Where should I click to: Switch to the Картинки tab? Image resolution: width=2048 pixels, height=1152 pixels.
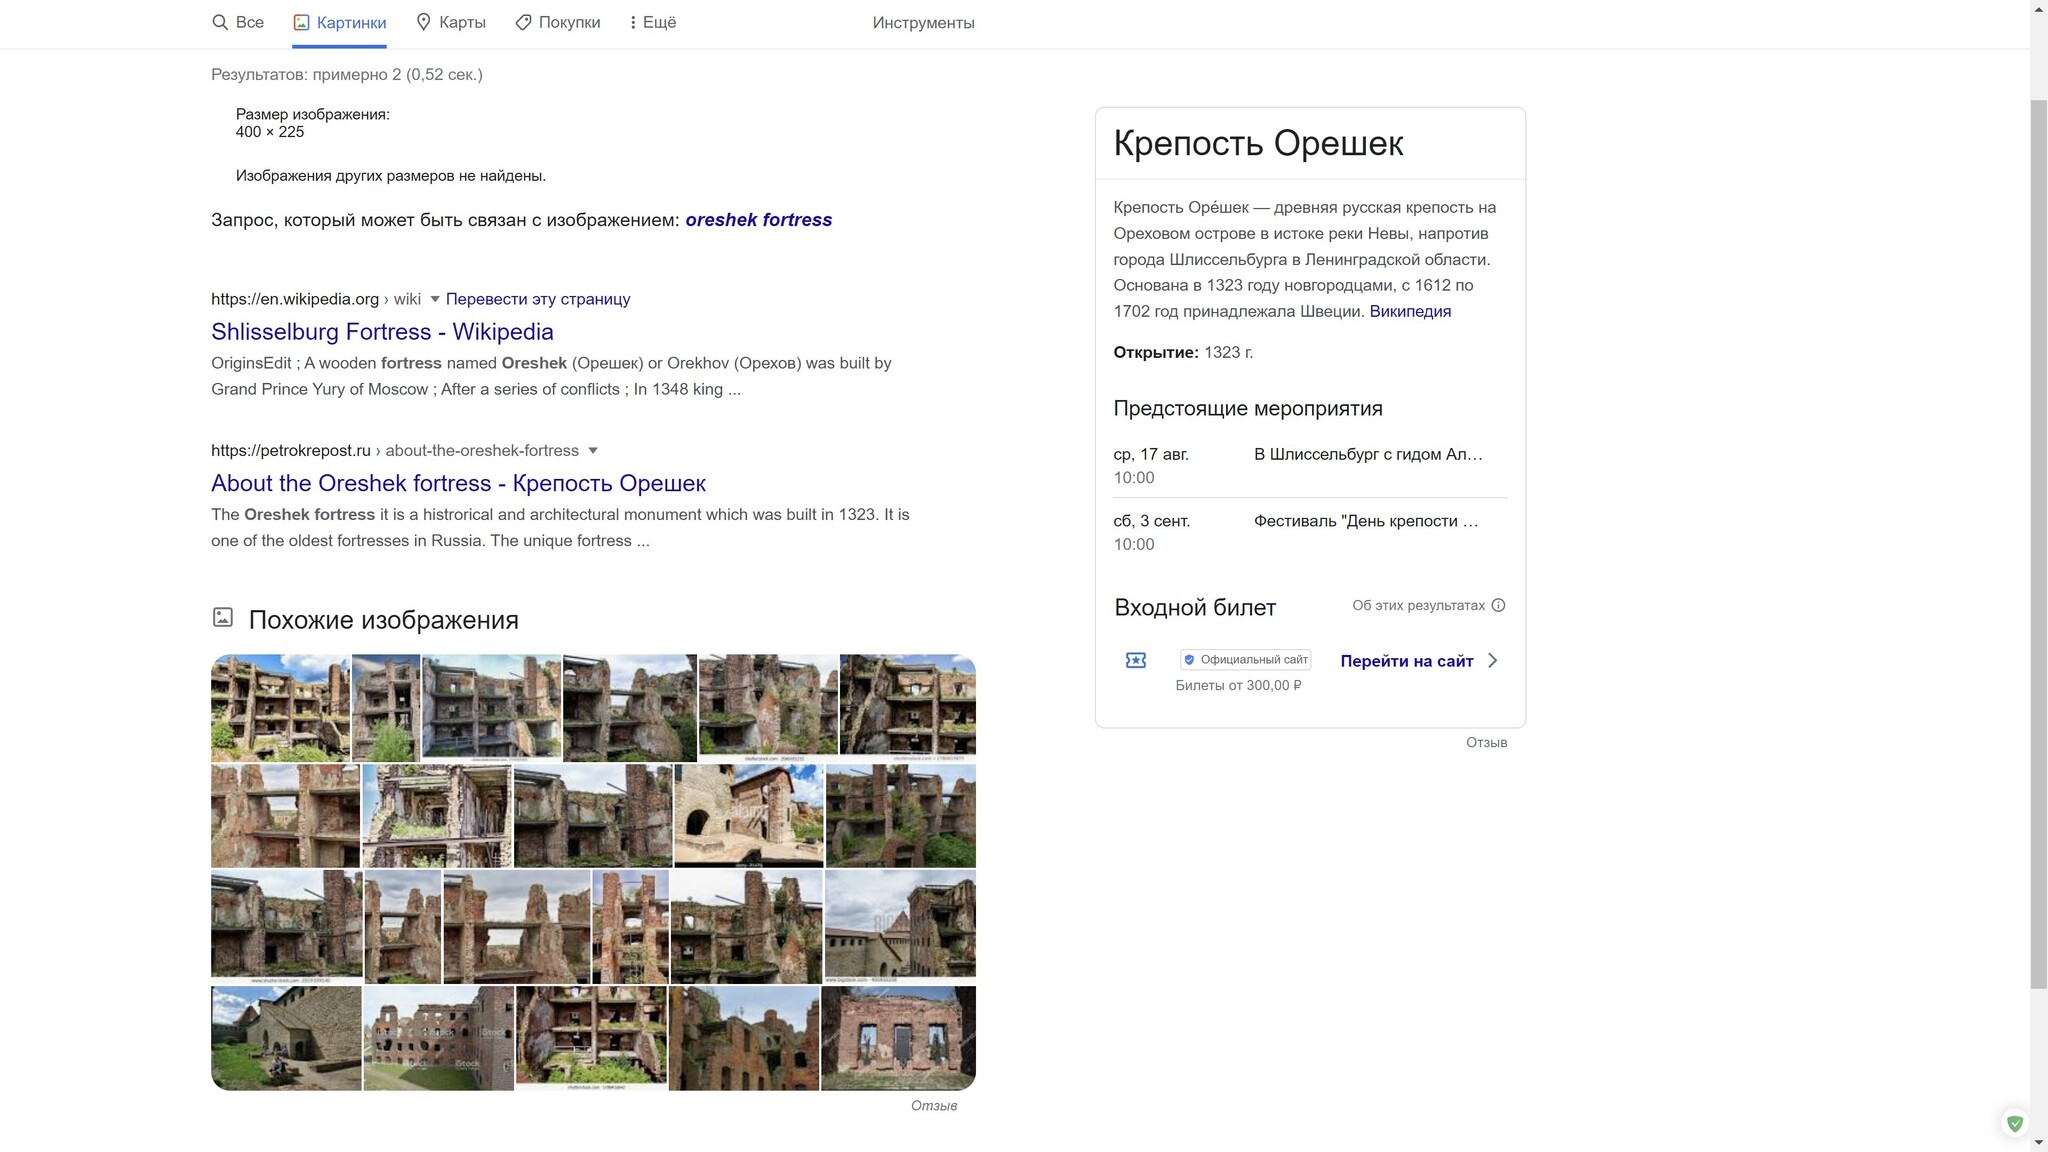[340, 22]
